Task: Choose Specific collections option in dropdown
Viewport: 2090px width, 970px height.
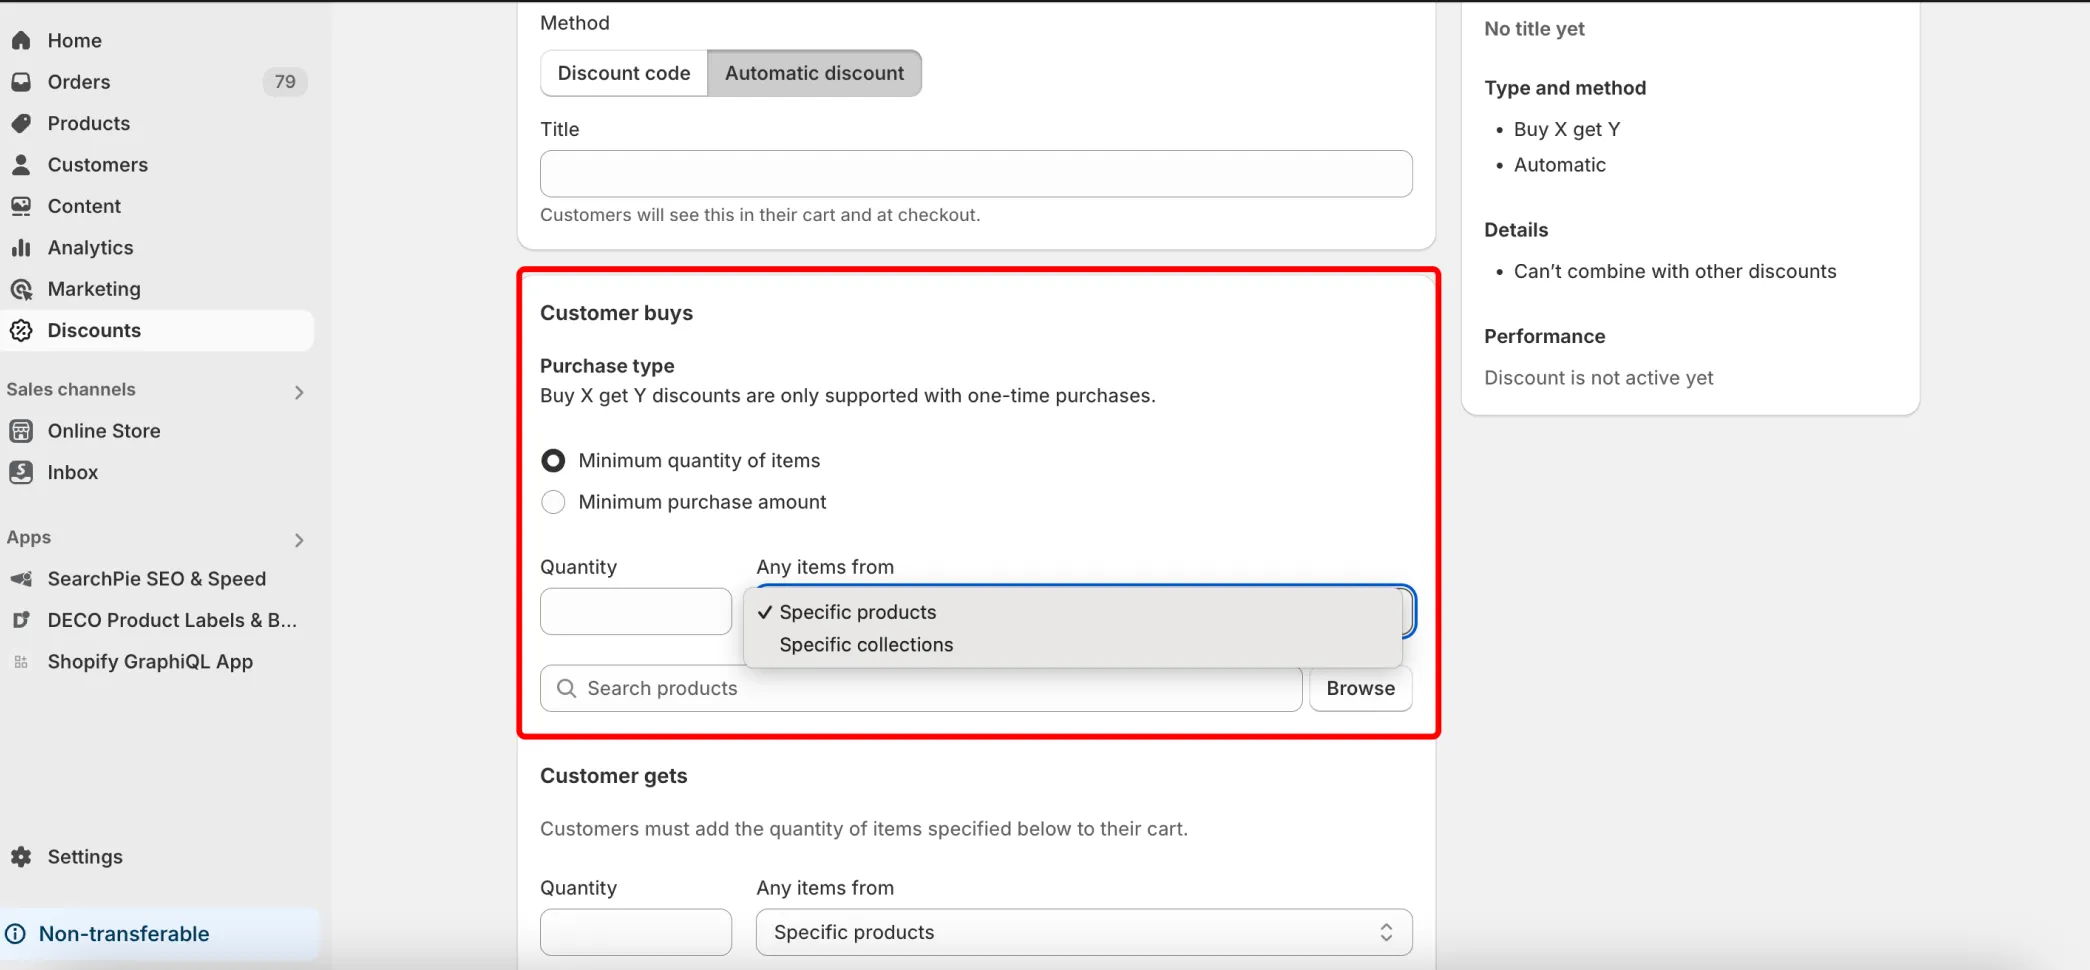Action: (x=1073, y=645)
